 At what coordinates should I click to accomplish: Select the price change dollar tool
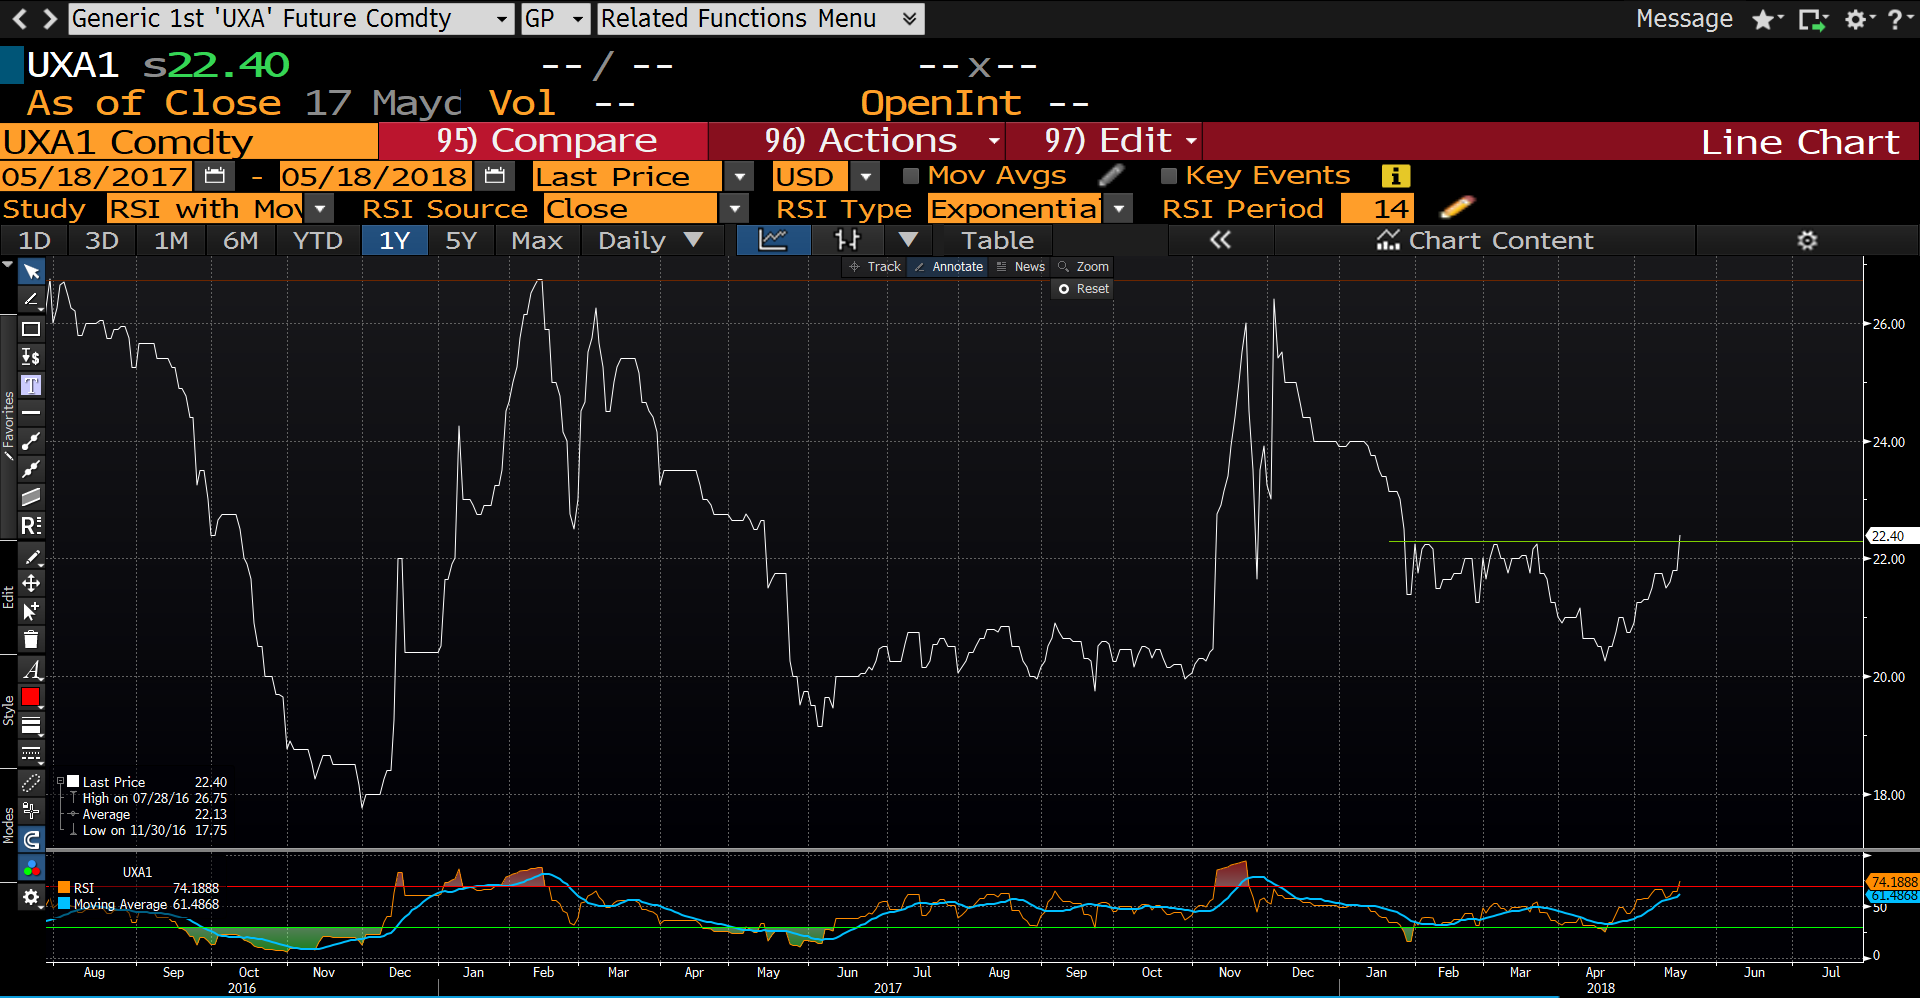click(x=31, y=357)
